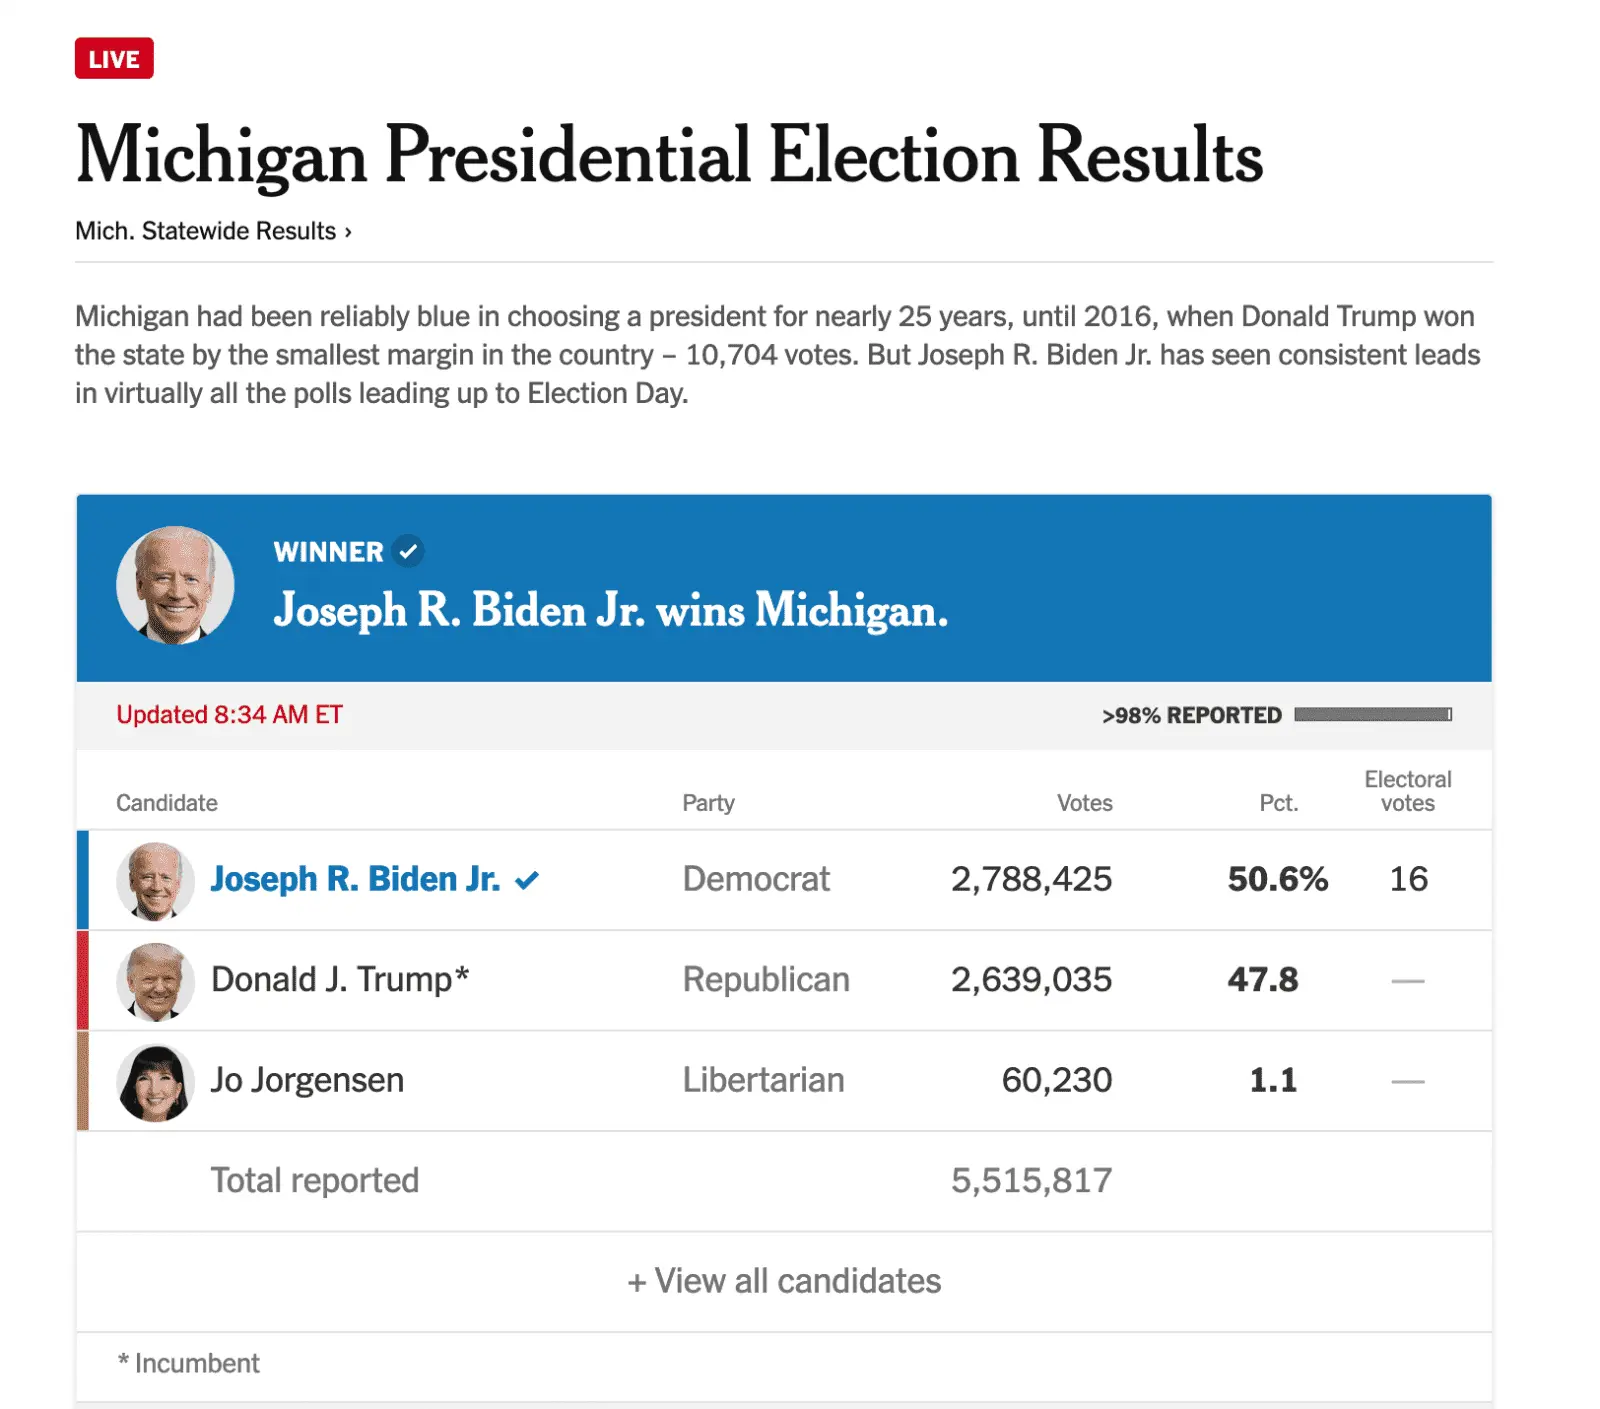This screenshot has height=1409, width=1600.
Task: Click the reported-votes progress bar
Action: (x=1373, y=714)
